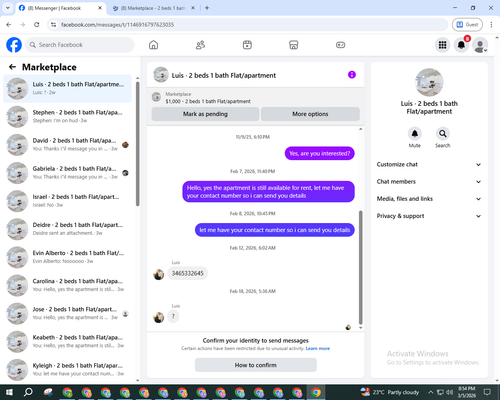Click the back arrow next to Marketplace
This screenshot has width=500, height=400.
tap(12, 67)
